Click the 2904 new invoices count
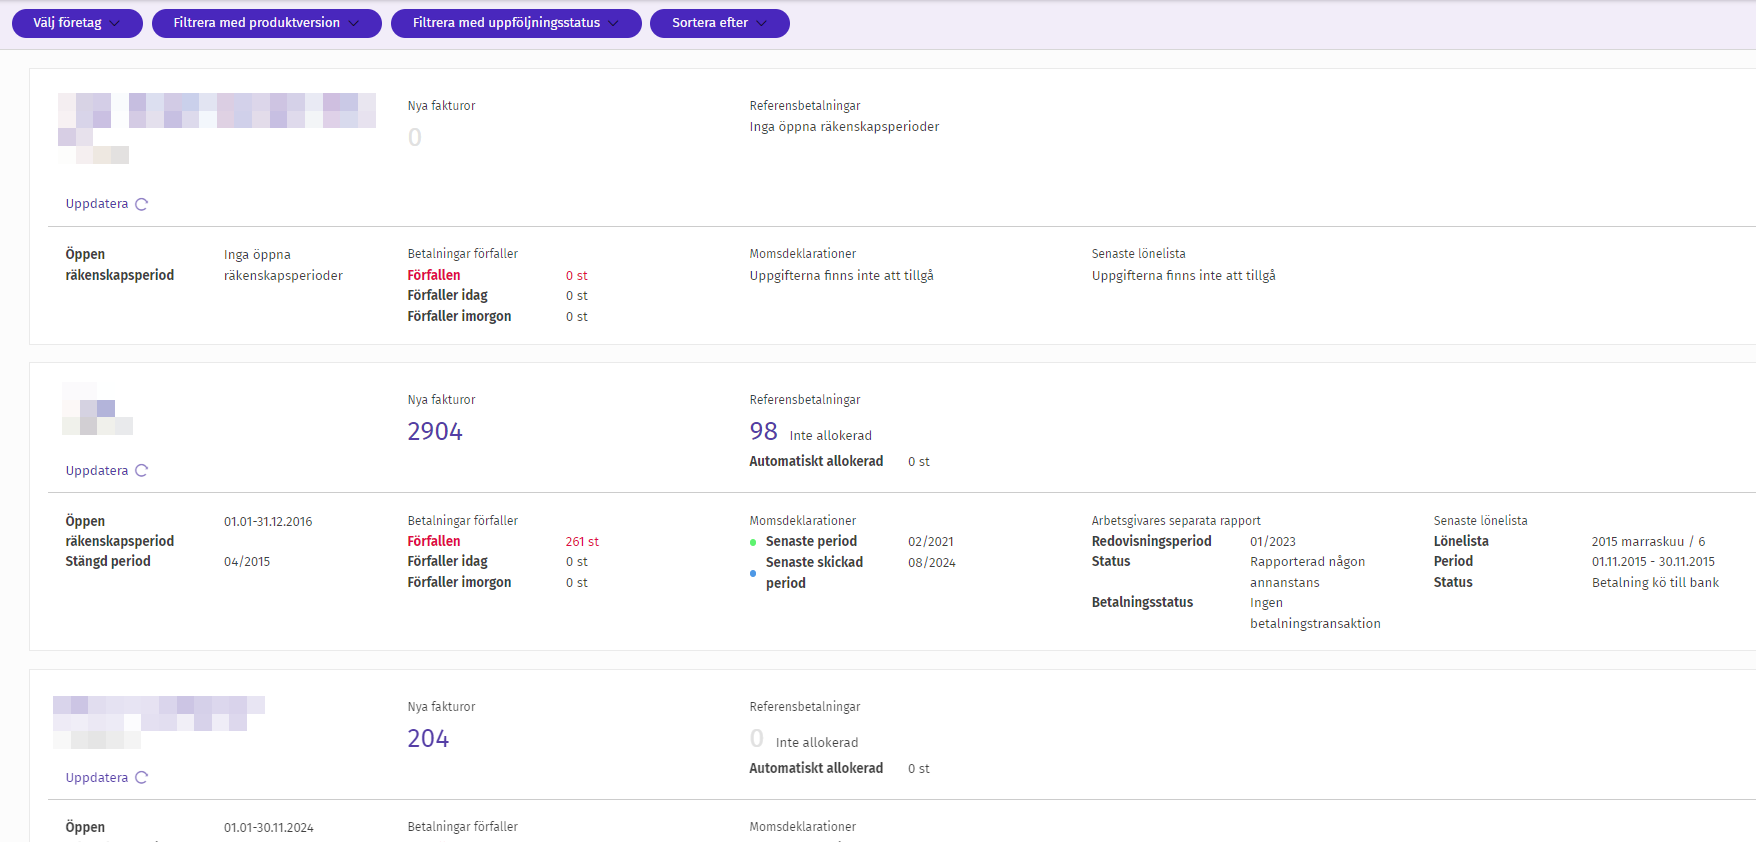The height and width of the screenshot is (842, 1756). 435,432
